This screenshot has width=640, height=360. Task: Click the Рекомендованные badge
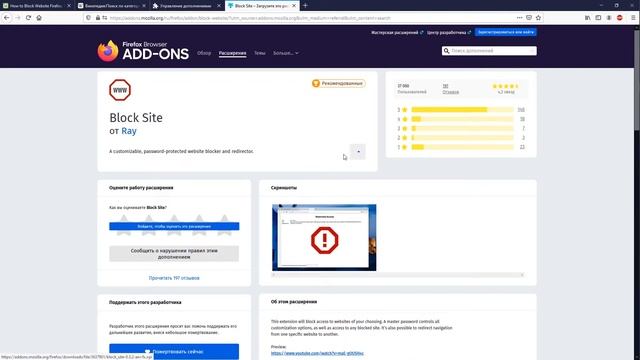[x=338, y=83]
